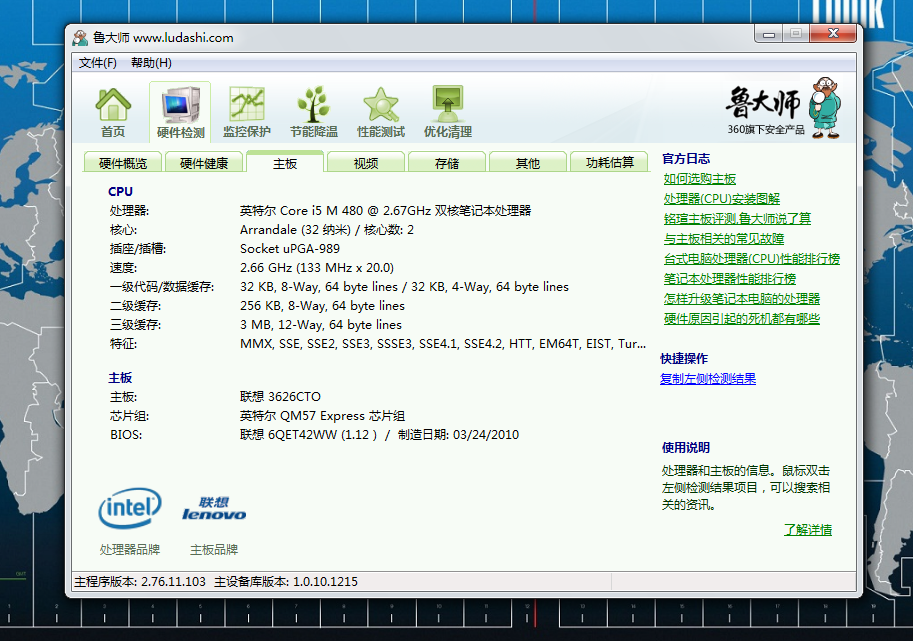Open link 笔记本处理器性能排行榜
Viewport: 913px width, 641px height.
730,279
